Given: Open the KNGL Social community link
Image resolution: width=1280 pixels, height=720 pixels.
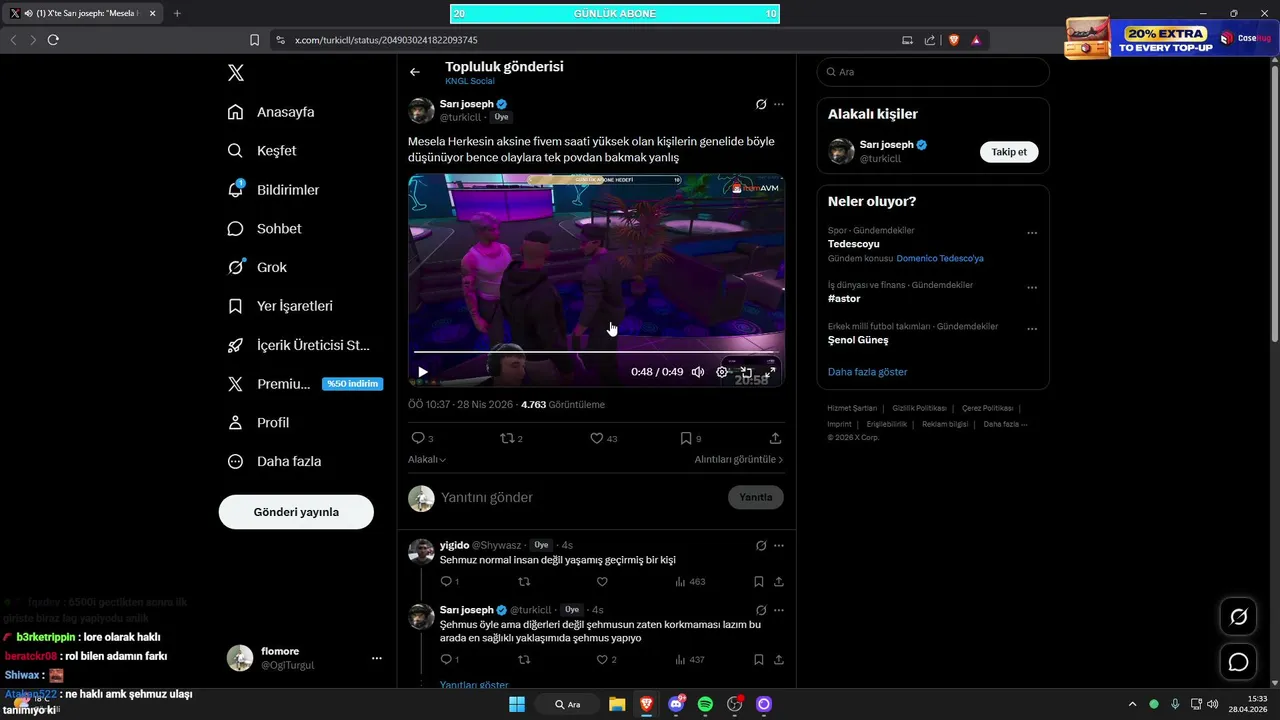Looking at the screenshot, I should (470, 81).
